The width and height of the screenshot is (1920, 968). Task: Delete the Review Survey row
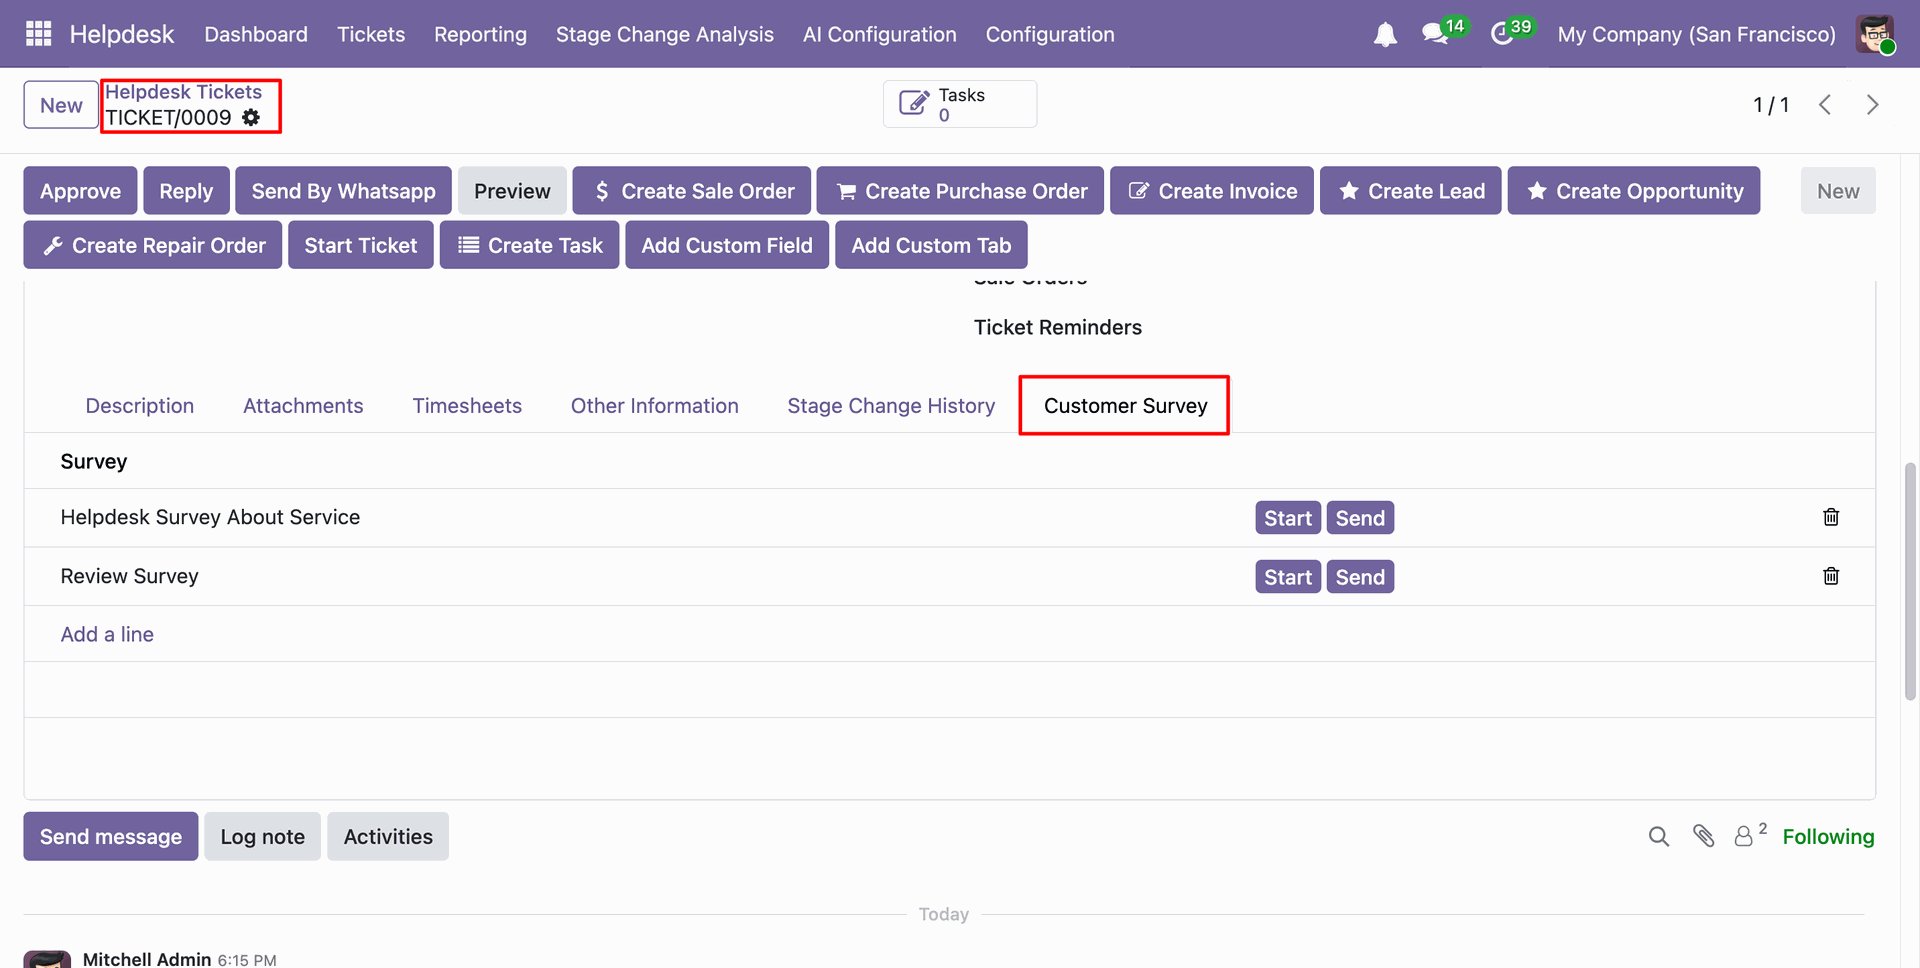point(1830,576)
